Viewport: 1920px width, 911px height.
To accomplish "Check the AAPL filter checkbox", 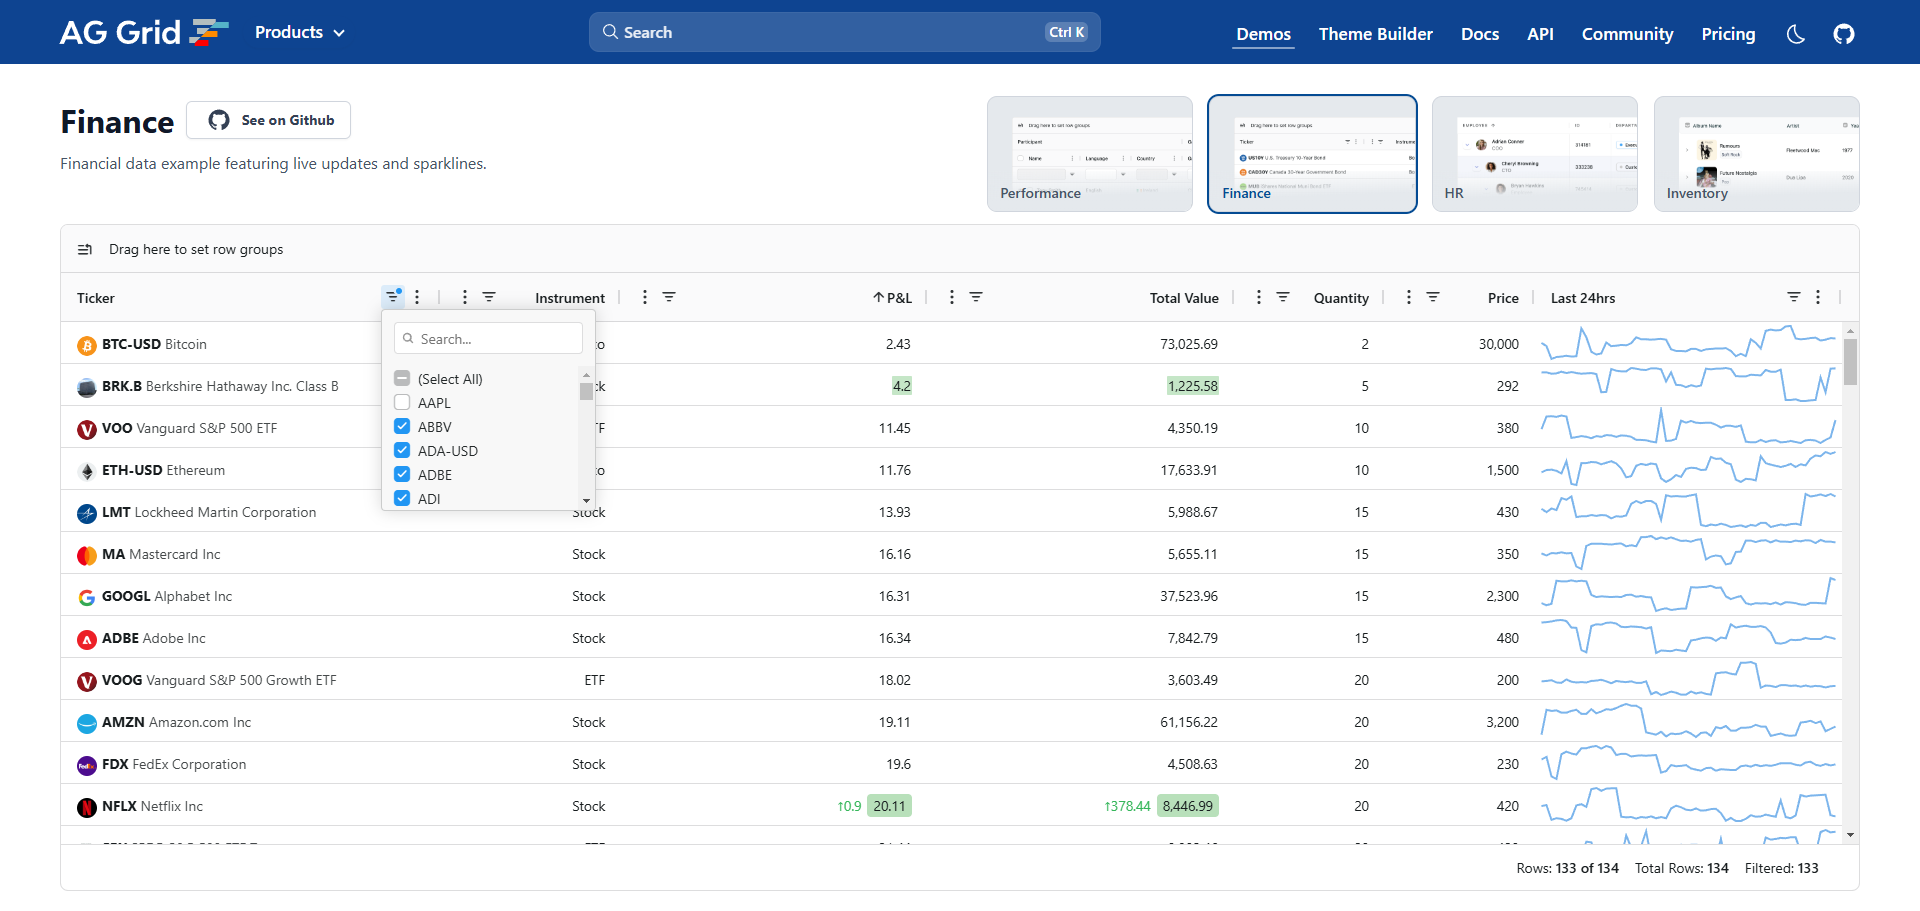I will 402,402.
